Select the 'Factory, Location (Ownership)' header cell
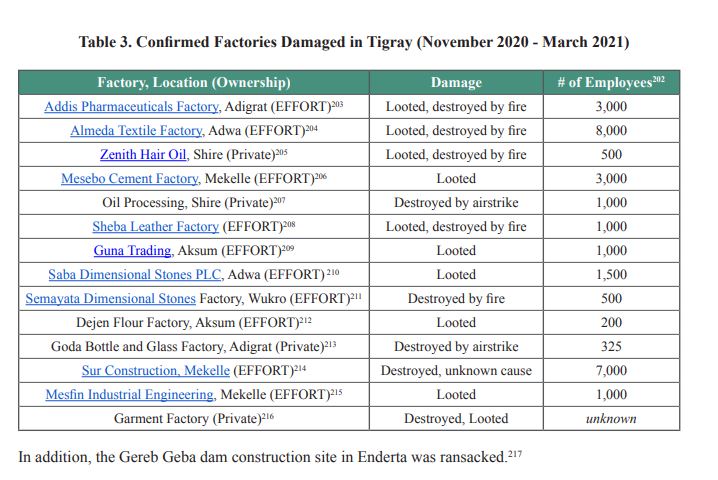The height and width of the screenshot is (480, 718). coord(194,83)
